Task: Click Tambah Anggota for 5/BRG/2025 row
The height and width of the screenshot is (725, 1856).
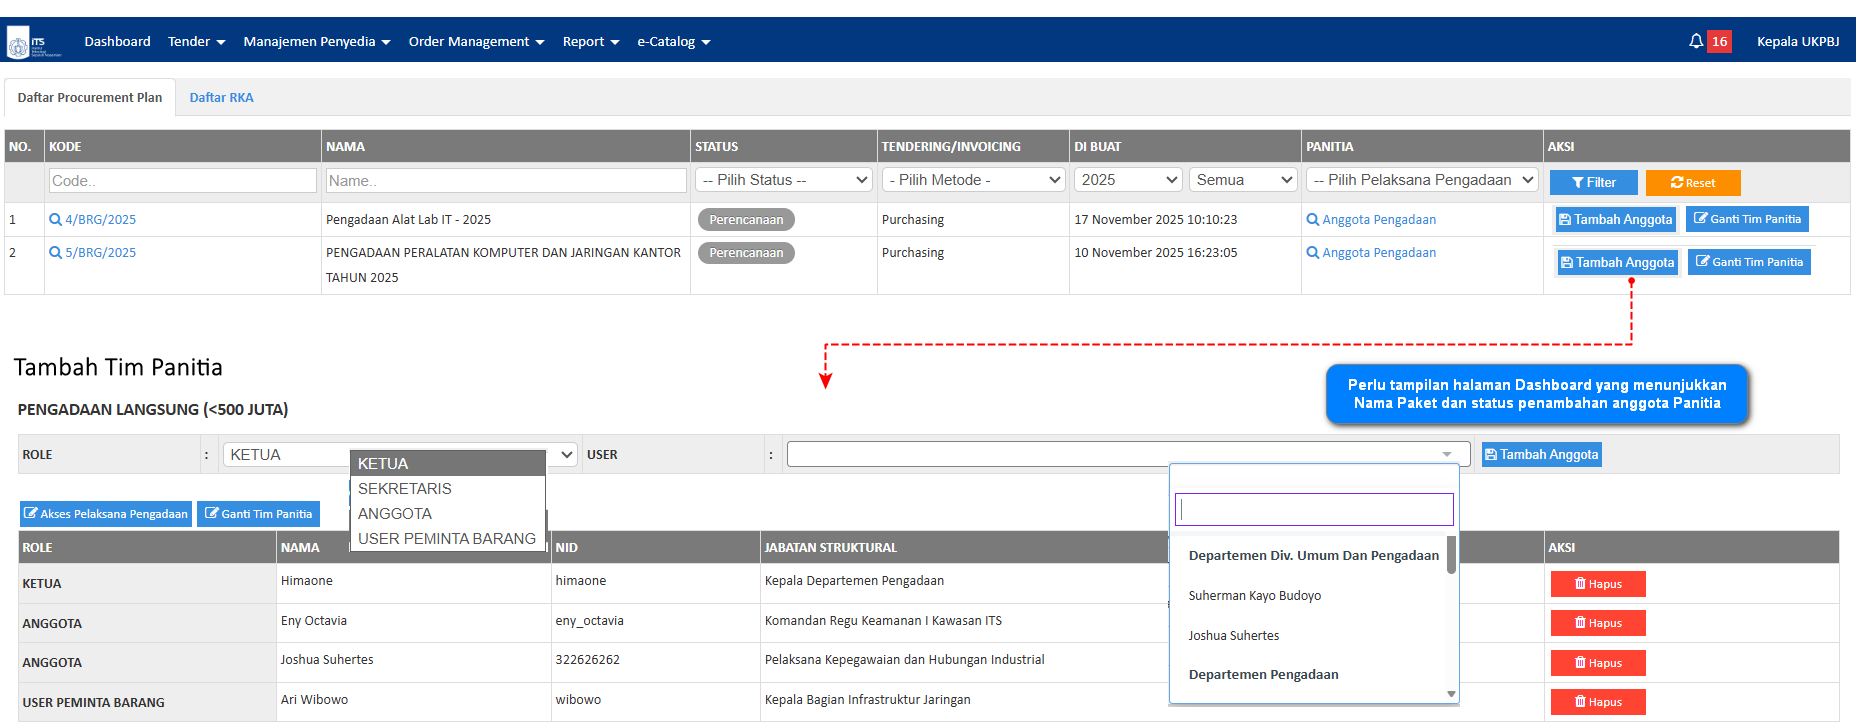Action: (1617, 263)
